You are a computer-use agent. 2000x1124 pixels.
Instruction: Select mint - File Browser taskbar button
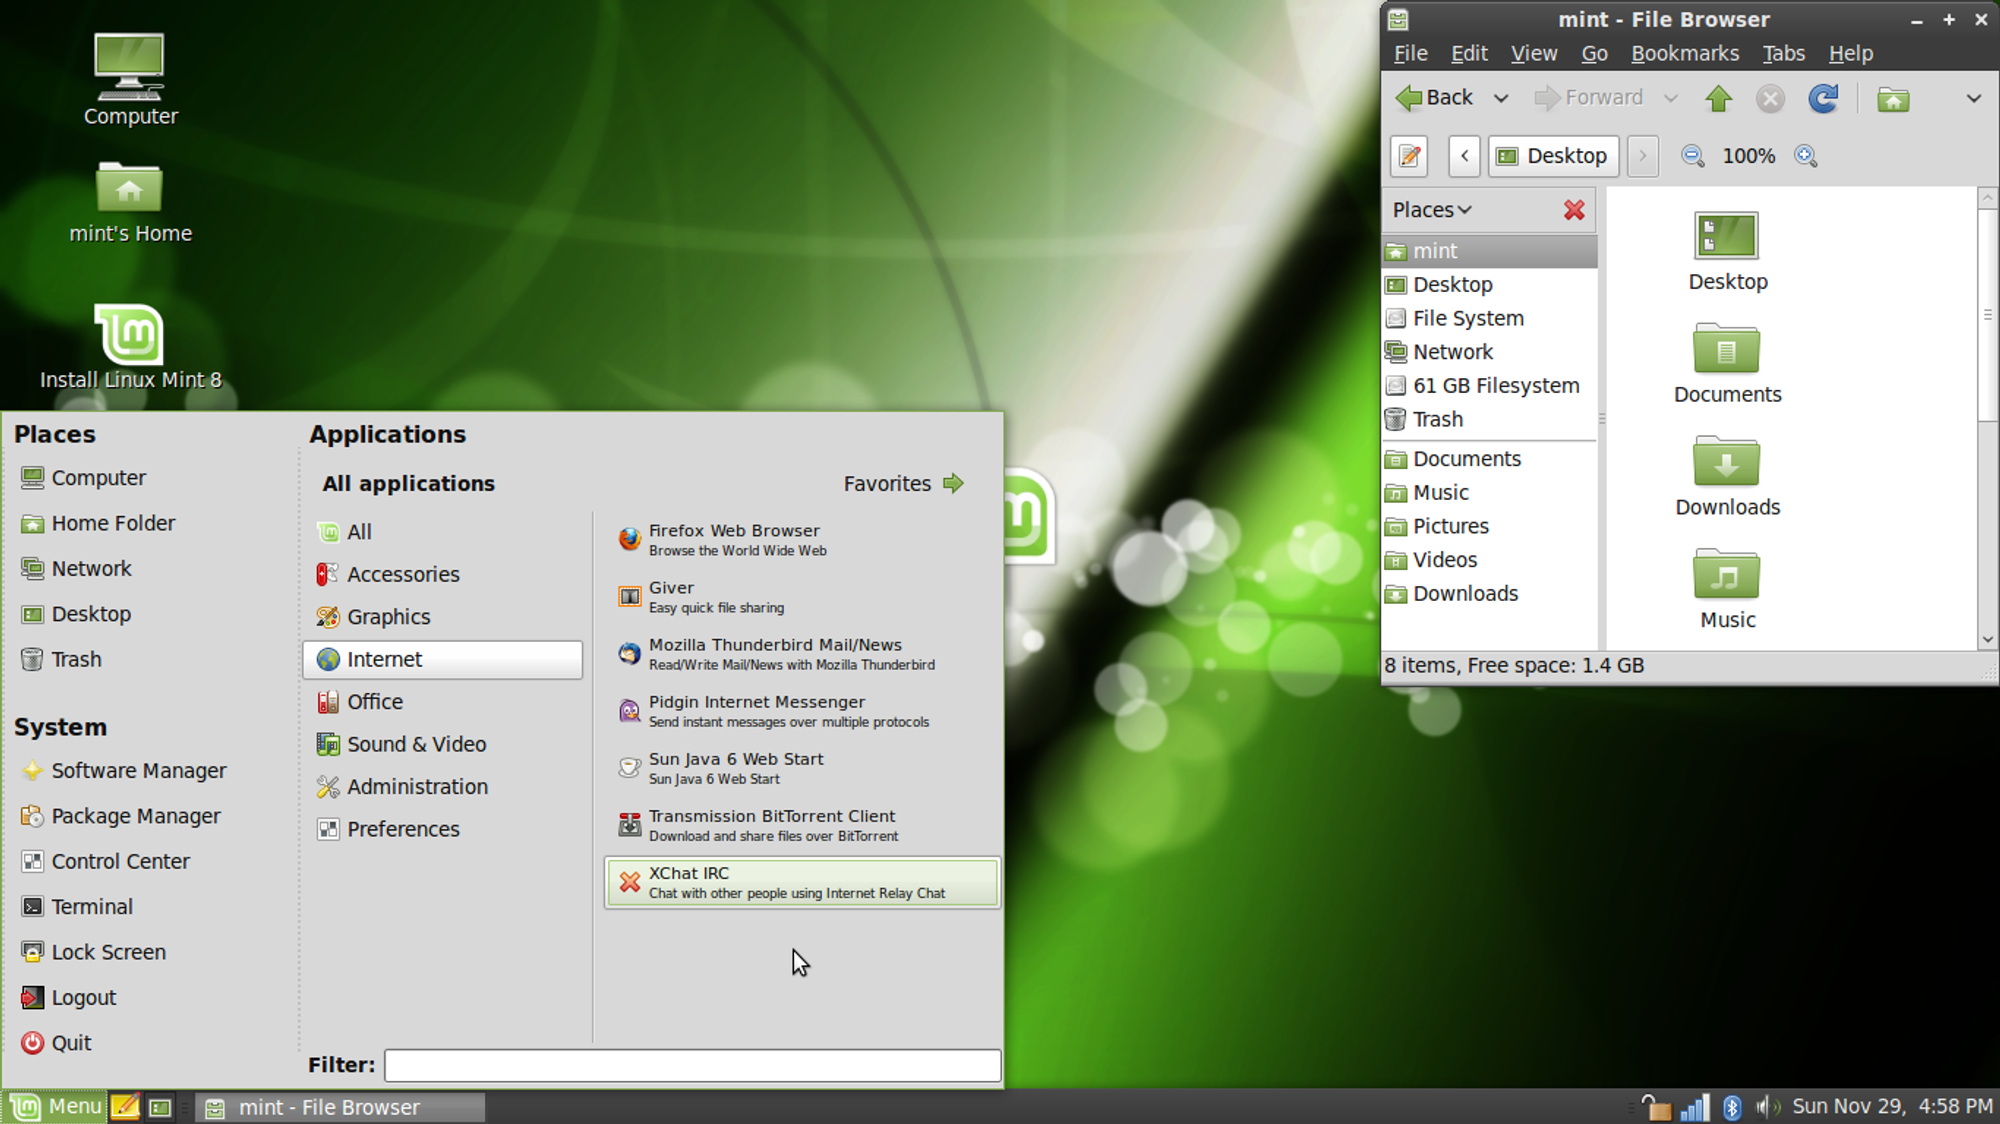pos(340,1107)
